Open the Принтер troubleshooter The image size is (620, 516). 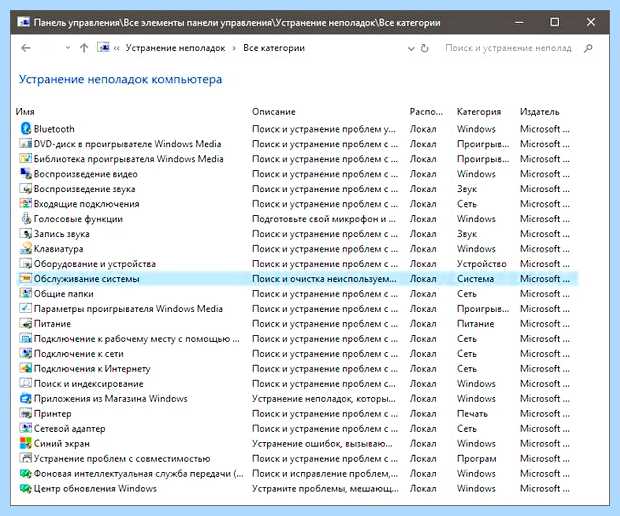tap(53, 414)
